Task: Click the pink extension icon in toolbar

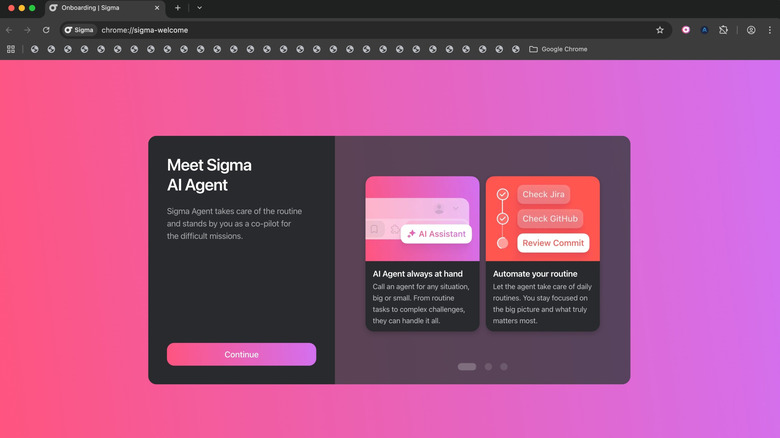Action: [686, 30]
